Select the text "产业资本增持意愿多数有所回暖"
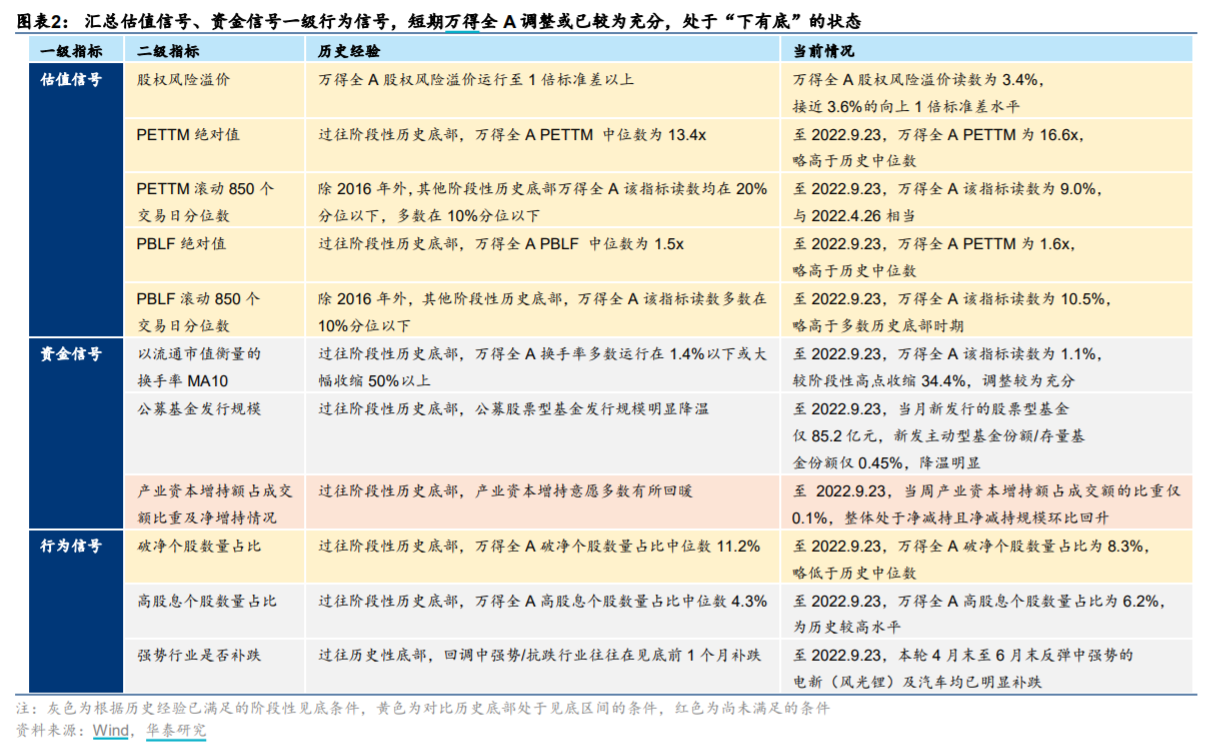The height and width of the screenshot is (754, 1208). 584,491
